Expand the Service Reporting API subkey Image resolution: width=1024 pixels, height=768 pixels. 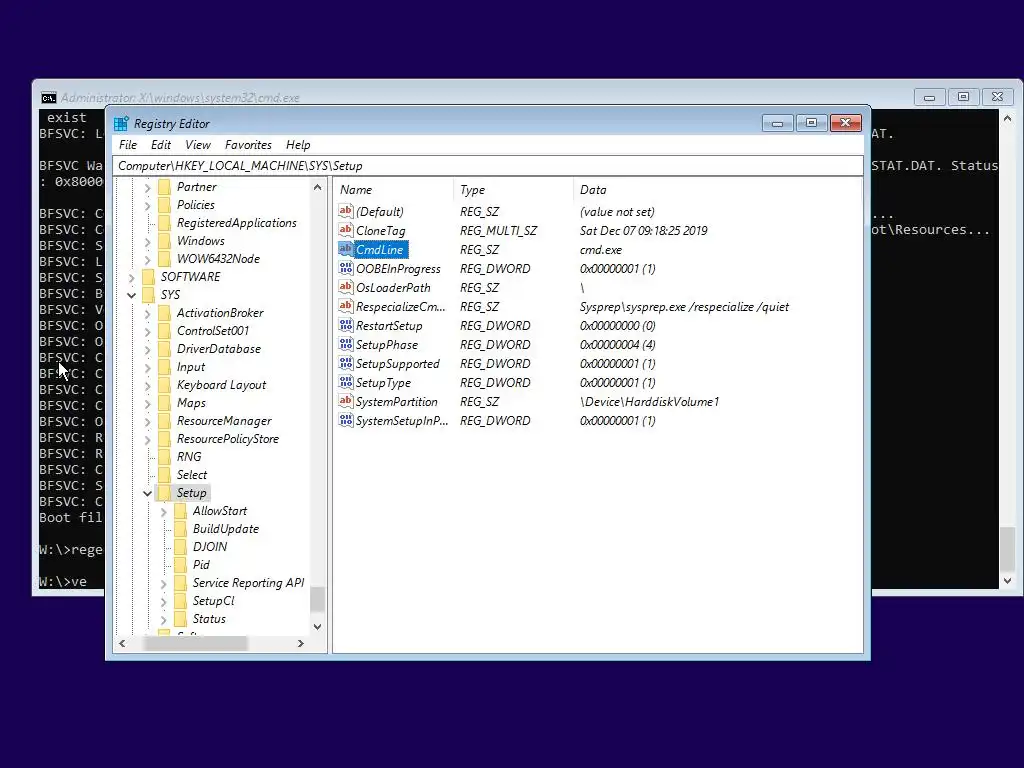tap(163, 583)
